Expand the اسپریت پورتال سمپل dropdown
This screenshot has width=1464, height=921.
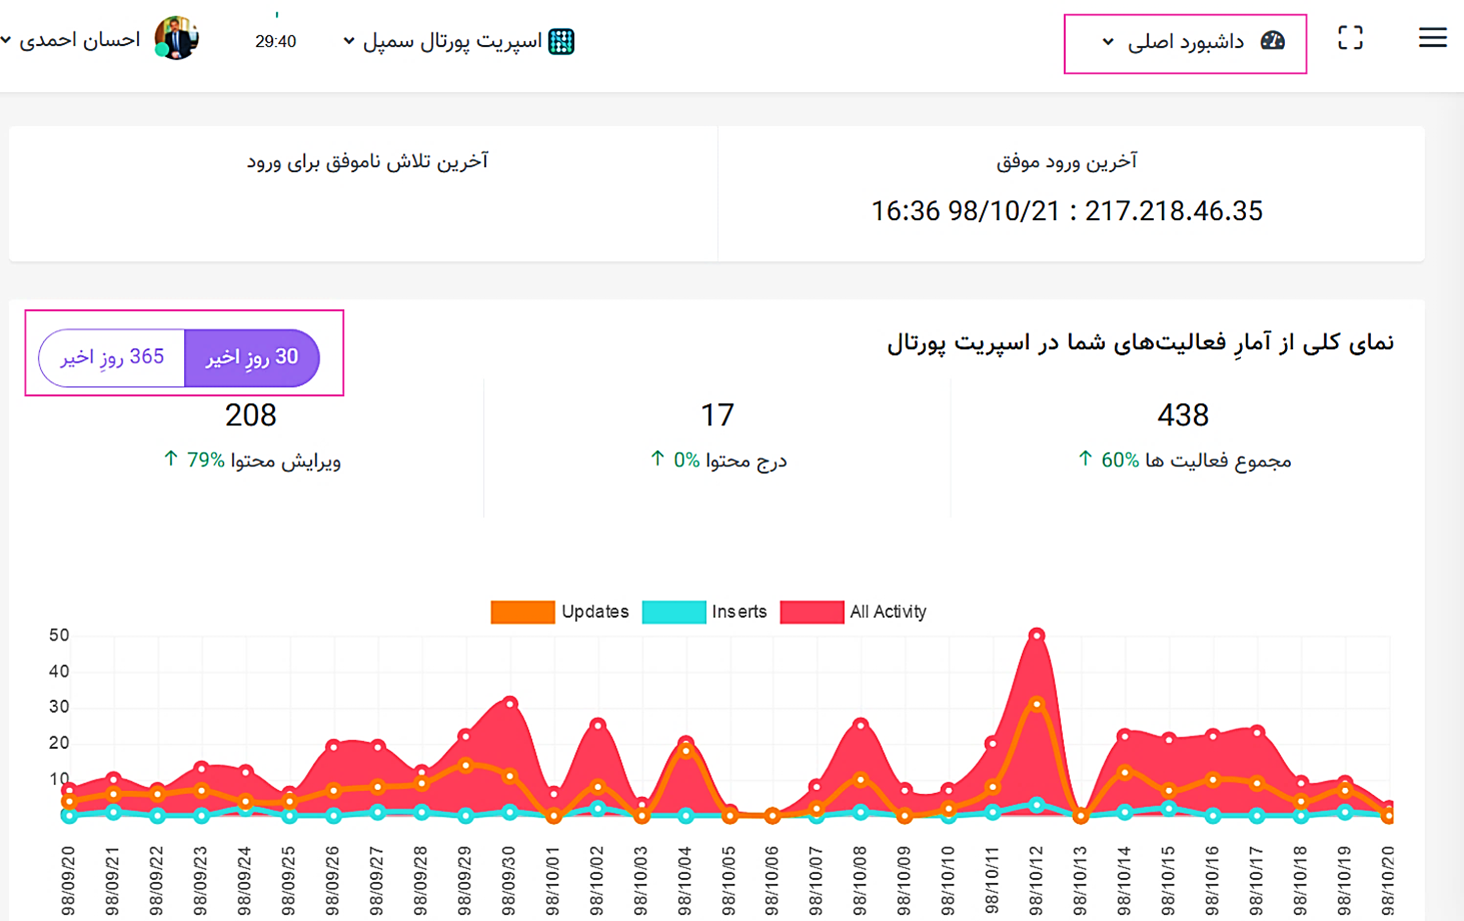point(349,41)
